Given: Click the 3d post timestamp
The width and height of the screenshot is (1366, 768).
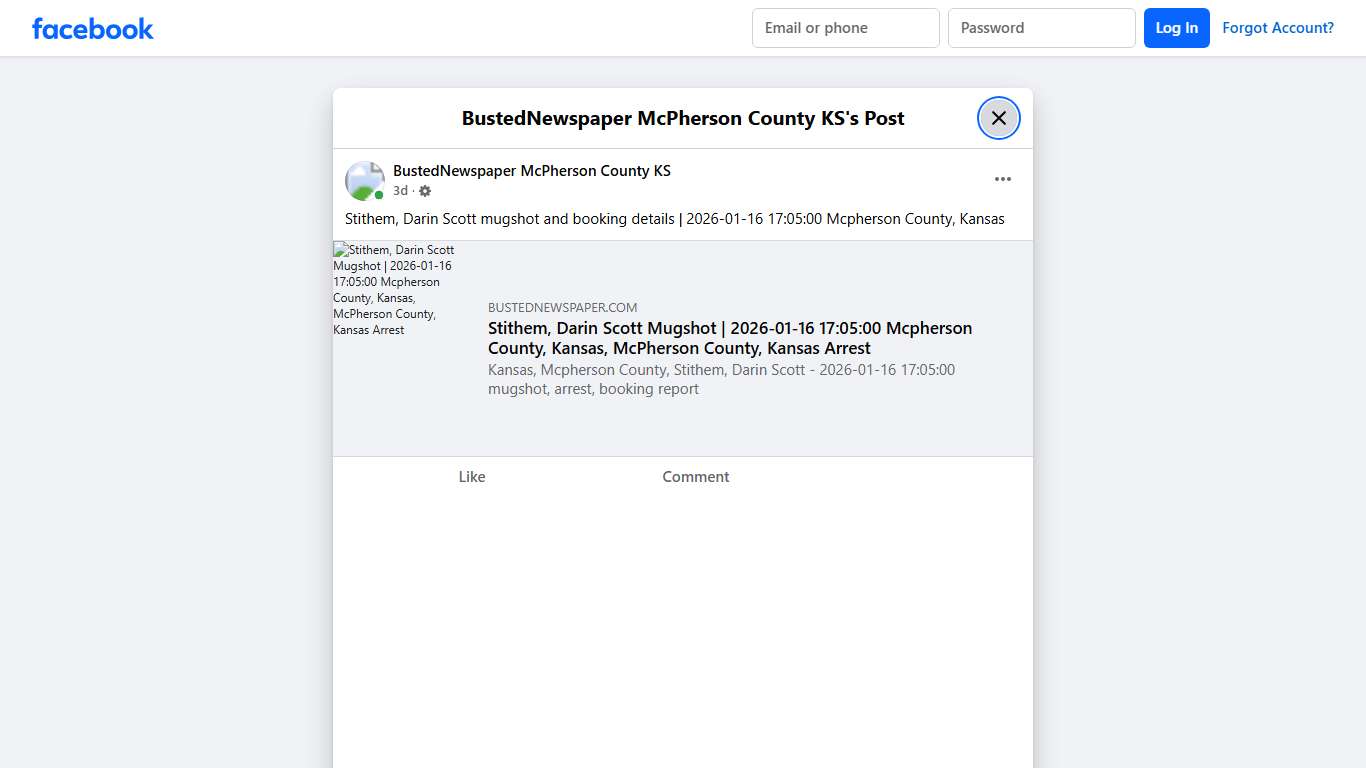Looking at the screenshot, I should (400, 190).
